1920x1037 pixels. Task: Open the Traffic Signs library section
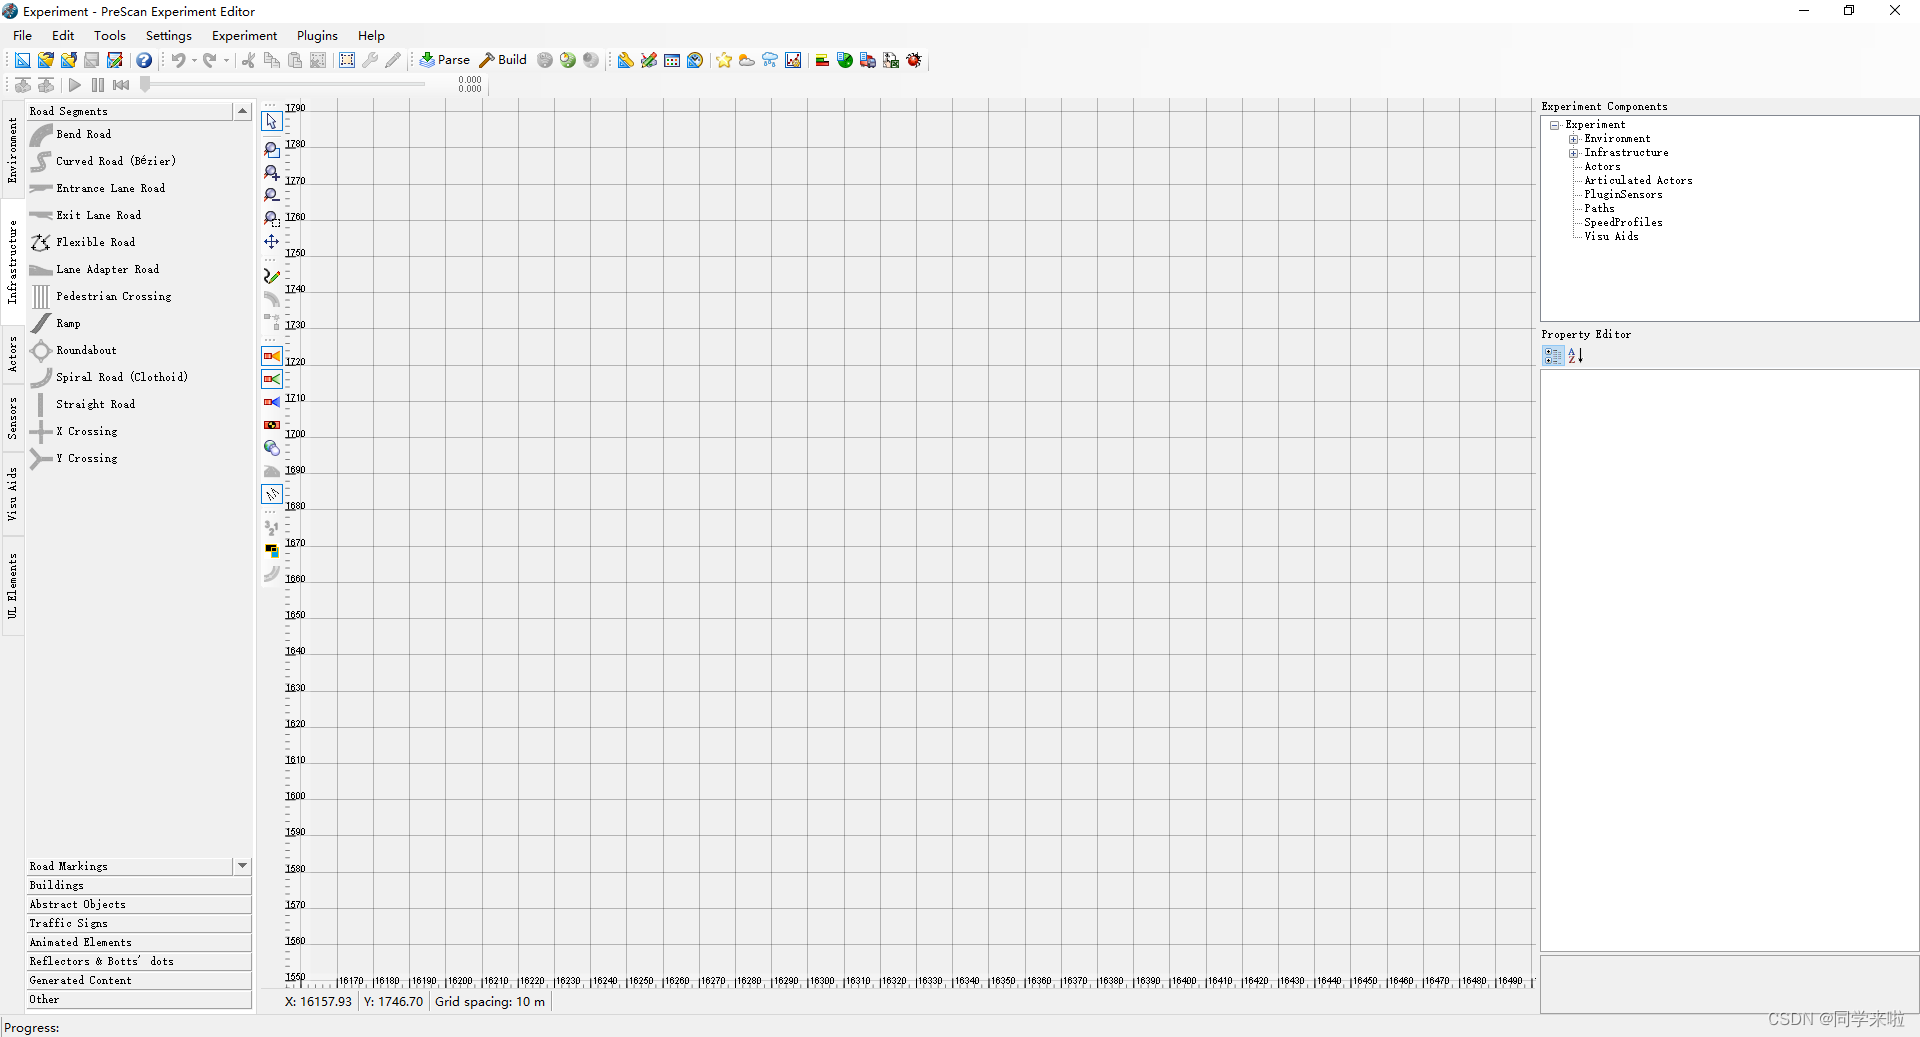pyautogui.click(x=139, y=923)
